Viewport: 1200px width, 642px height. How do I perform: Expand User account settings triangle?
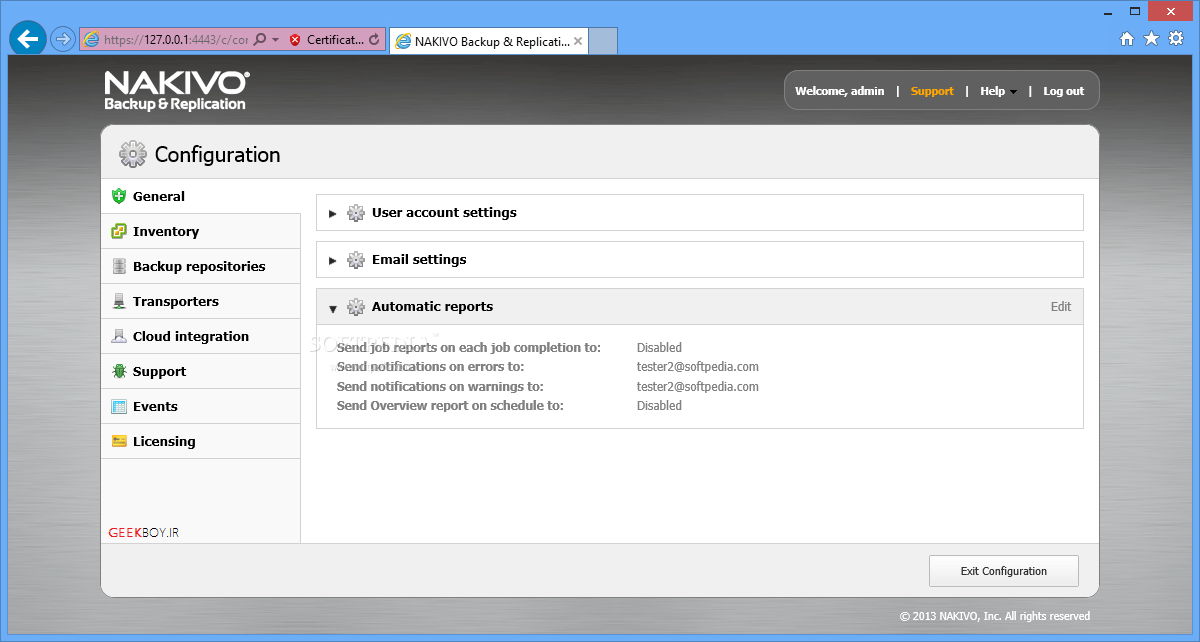pyautogui.click(x=333, y=213)
